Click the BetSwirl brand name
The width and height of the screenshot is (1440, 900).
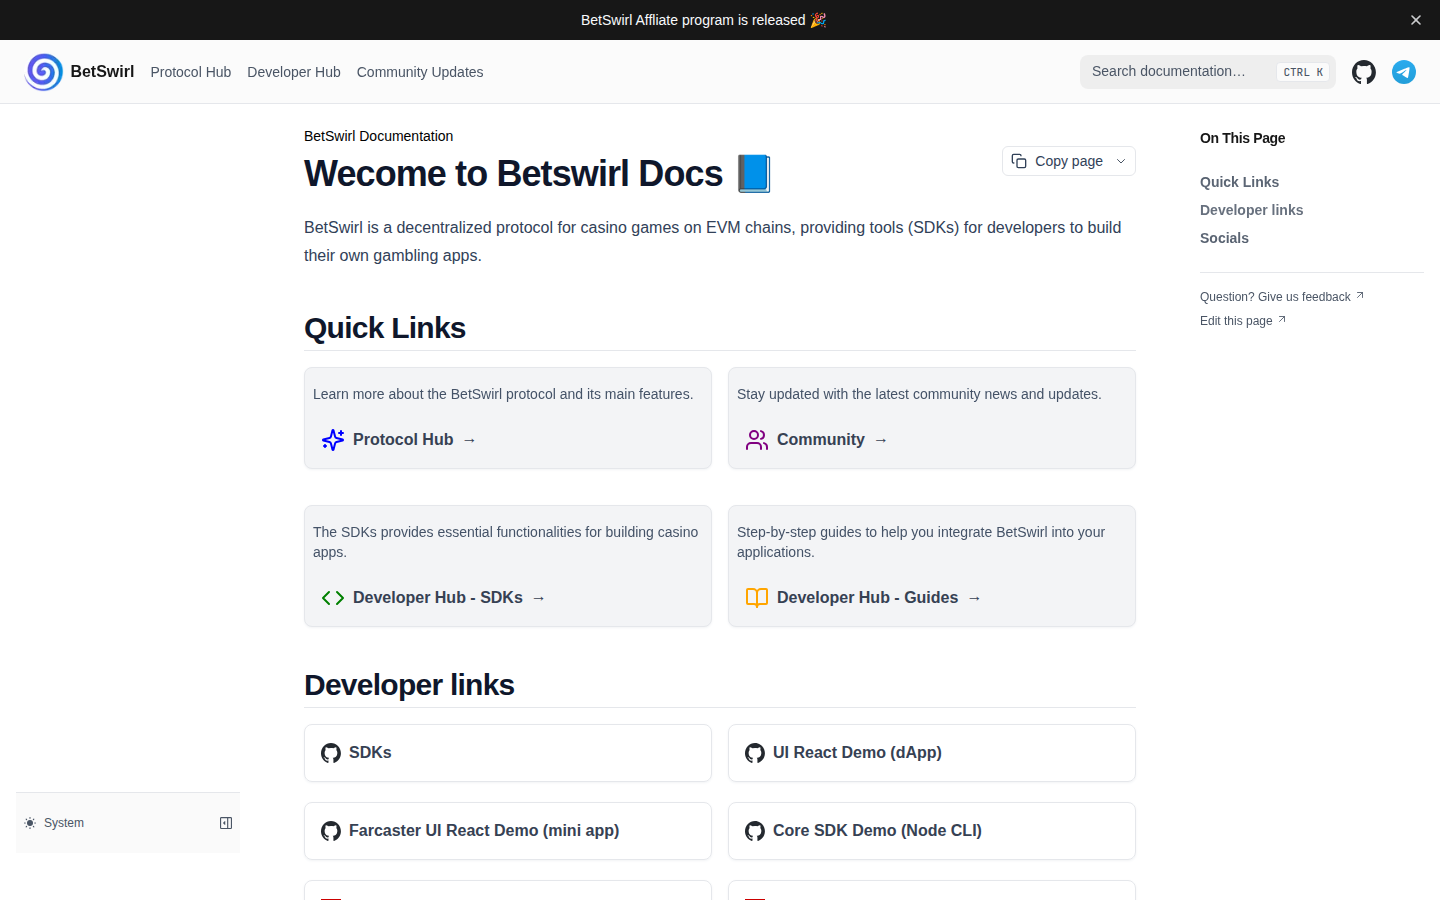pyautogui.click(x=102, y=72)
